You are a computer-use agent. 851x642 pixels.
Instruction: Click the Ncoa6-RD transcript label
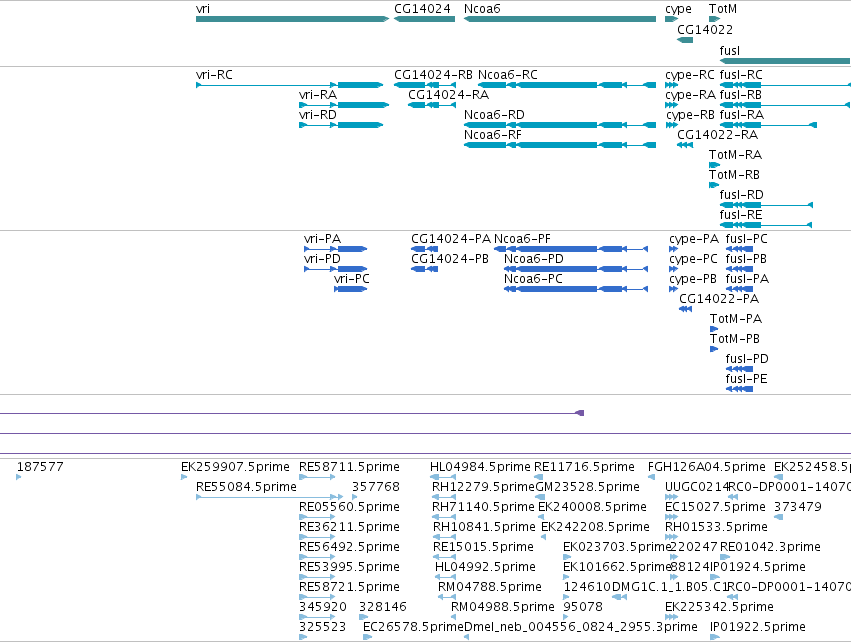pyautogui.click(x=494, y=115)
